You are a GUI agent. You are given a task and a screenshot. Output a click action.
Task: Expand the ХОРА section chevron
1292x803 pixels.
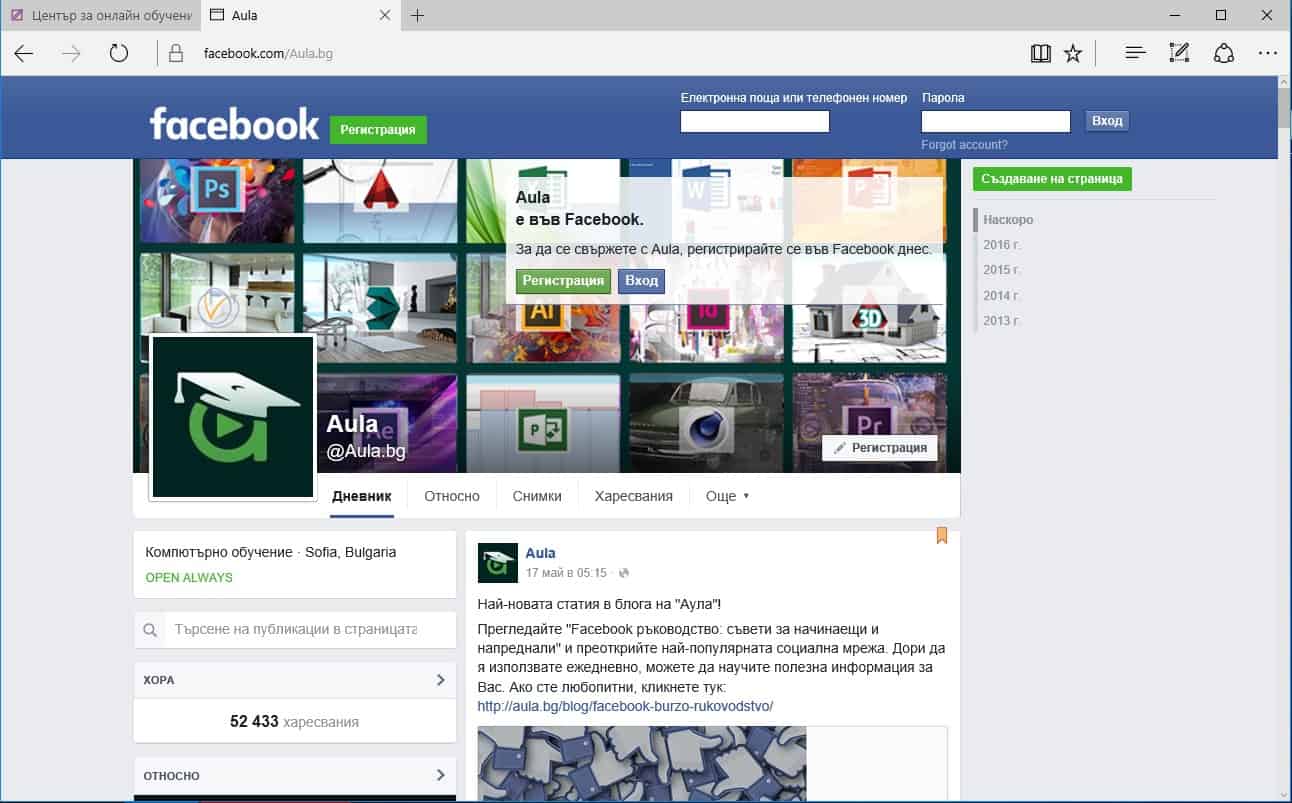[x=441, y=680]
